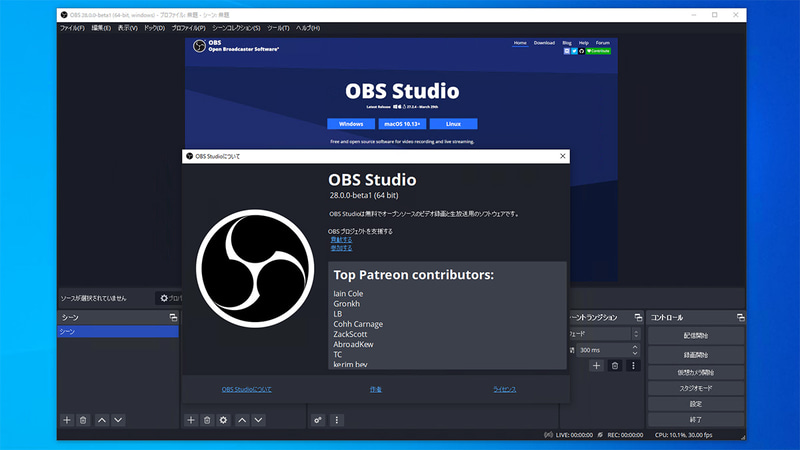
Task: Click the gear プロパティ button on the source toolbar
Action: point(169,298)
